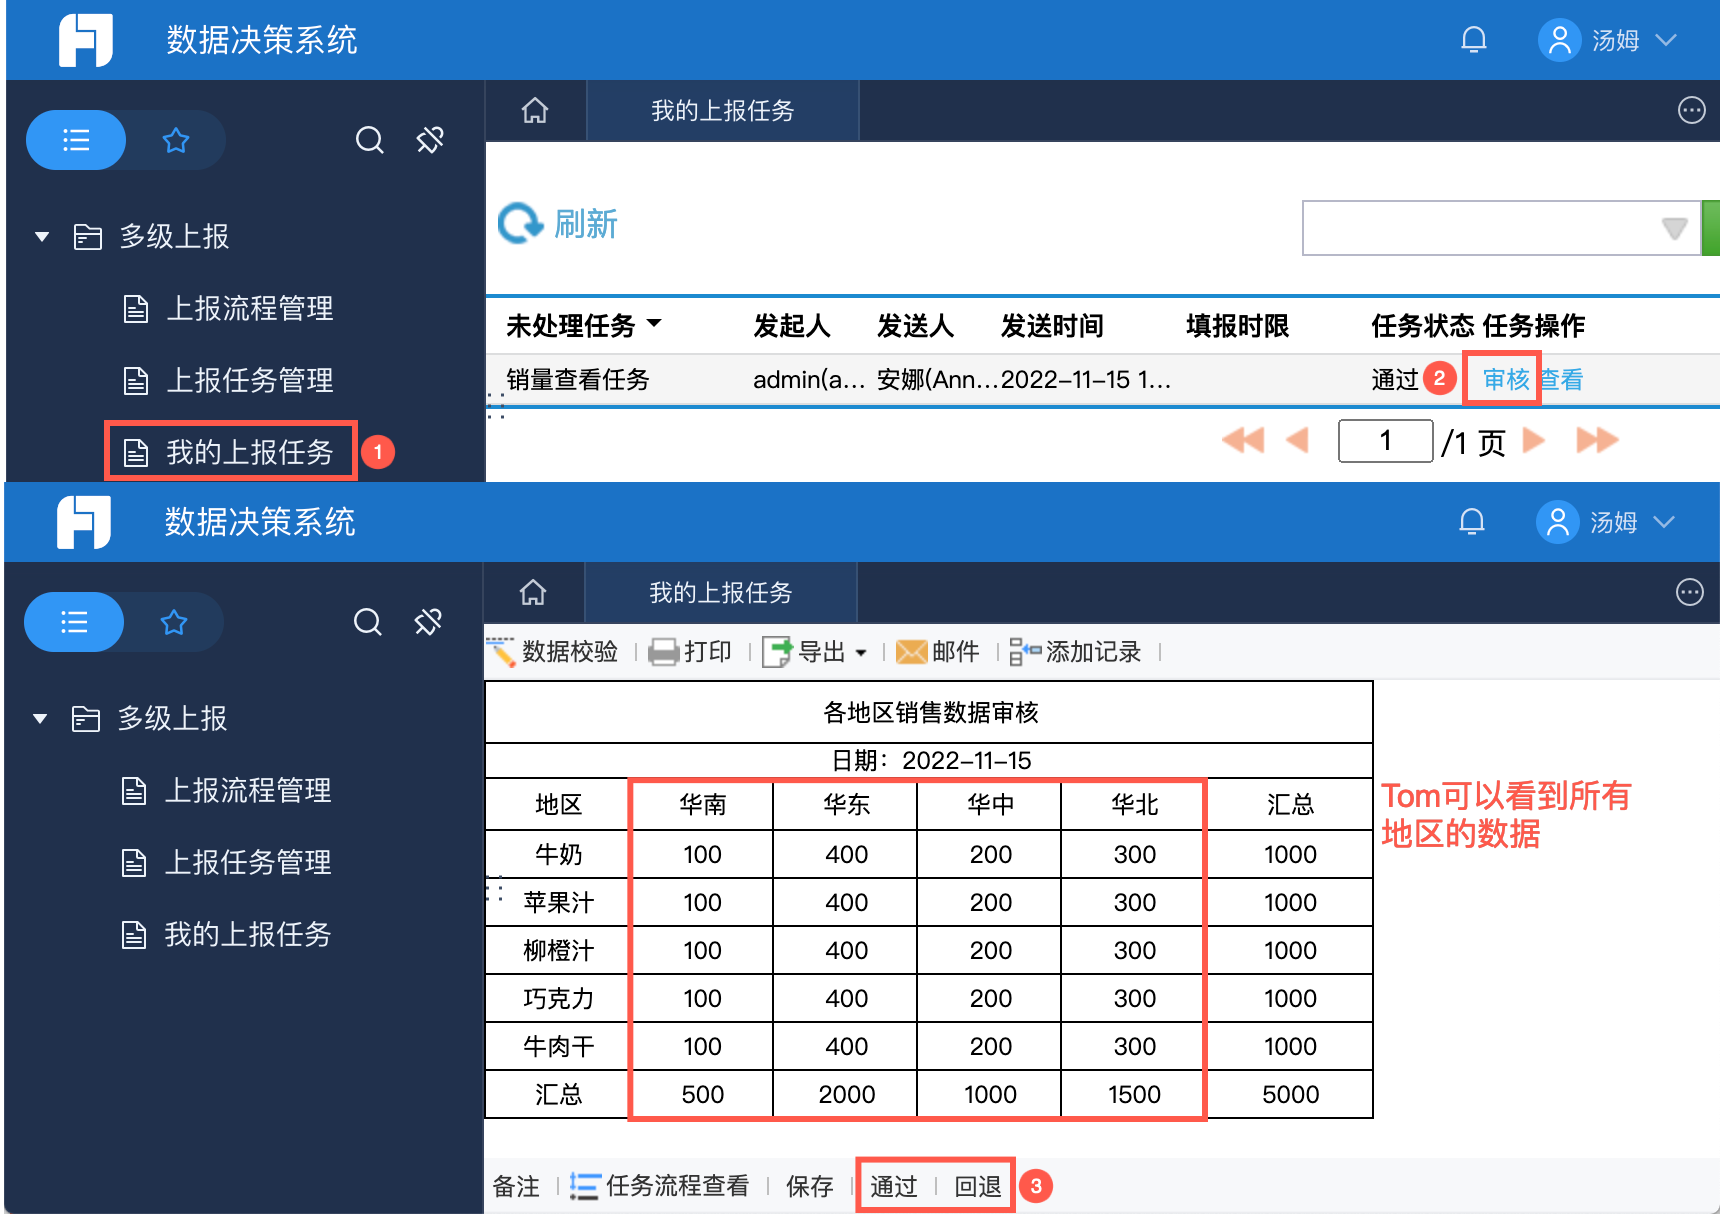Open notifications bell in lower screenshot header

click(1471, 522)
